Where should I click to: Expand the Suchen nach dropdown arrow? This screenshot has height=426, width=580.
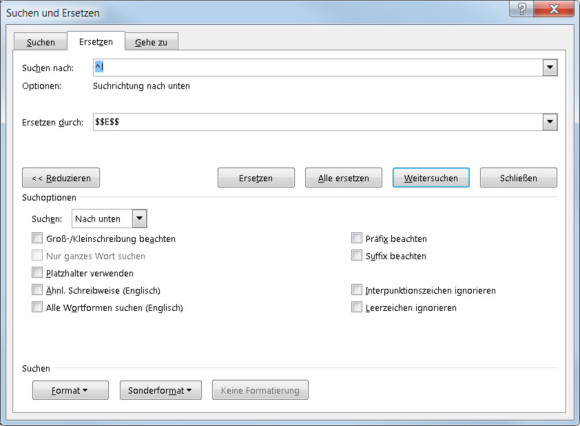(550, 67)
